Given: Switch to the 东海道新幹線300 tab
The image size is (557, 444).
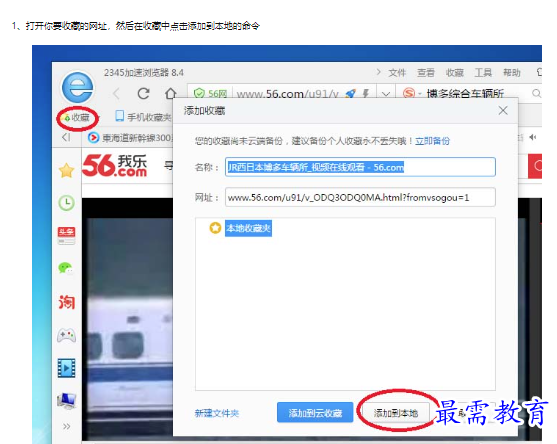Looking at the screenshot, I should click(x=130, y=138).
